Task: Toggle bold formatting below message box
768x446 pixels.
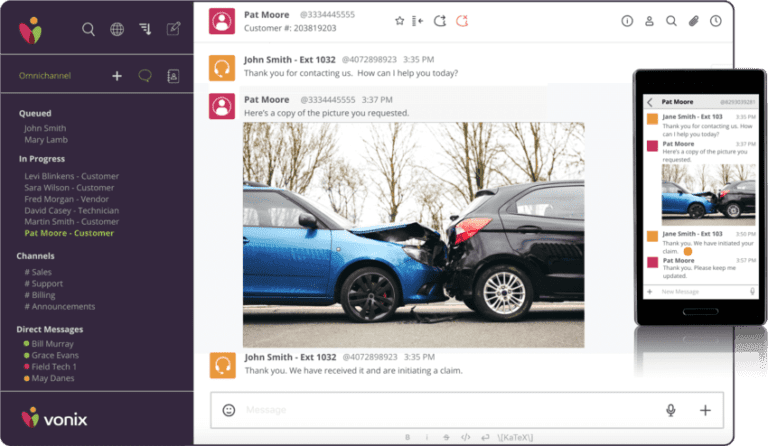Action: click(408, 437)
